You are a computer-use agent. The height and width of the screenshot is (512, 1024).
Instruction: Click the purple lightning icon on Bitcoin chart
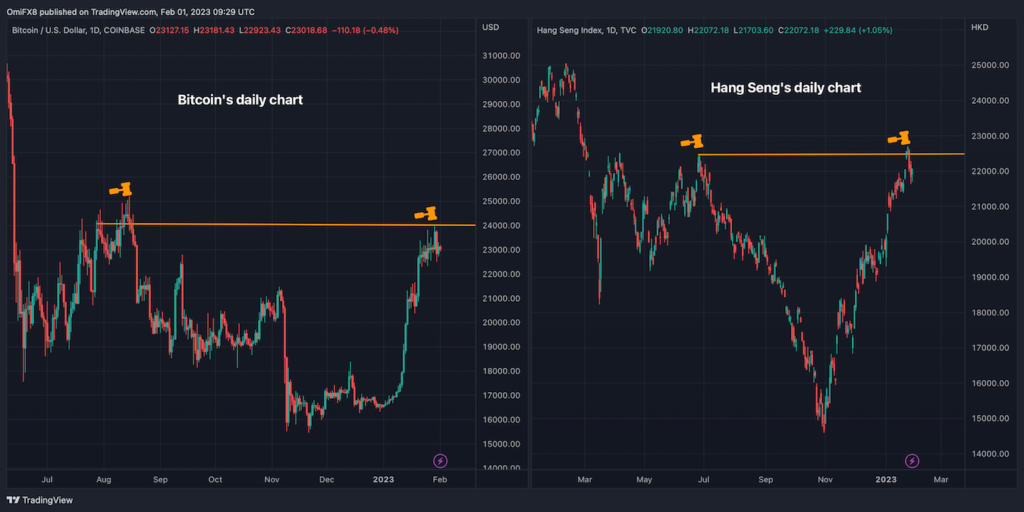pyautogui.click(x=441, y=461)
